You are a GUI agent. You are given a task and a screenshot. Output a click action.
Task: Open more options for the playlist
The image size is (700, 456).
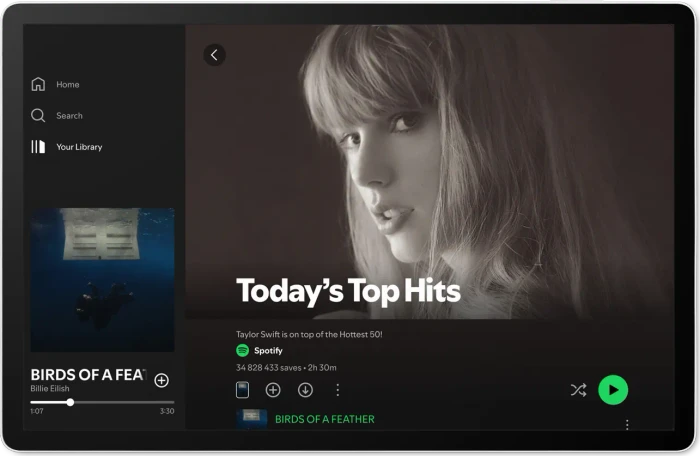tap(338, 390)
